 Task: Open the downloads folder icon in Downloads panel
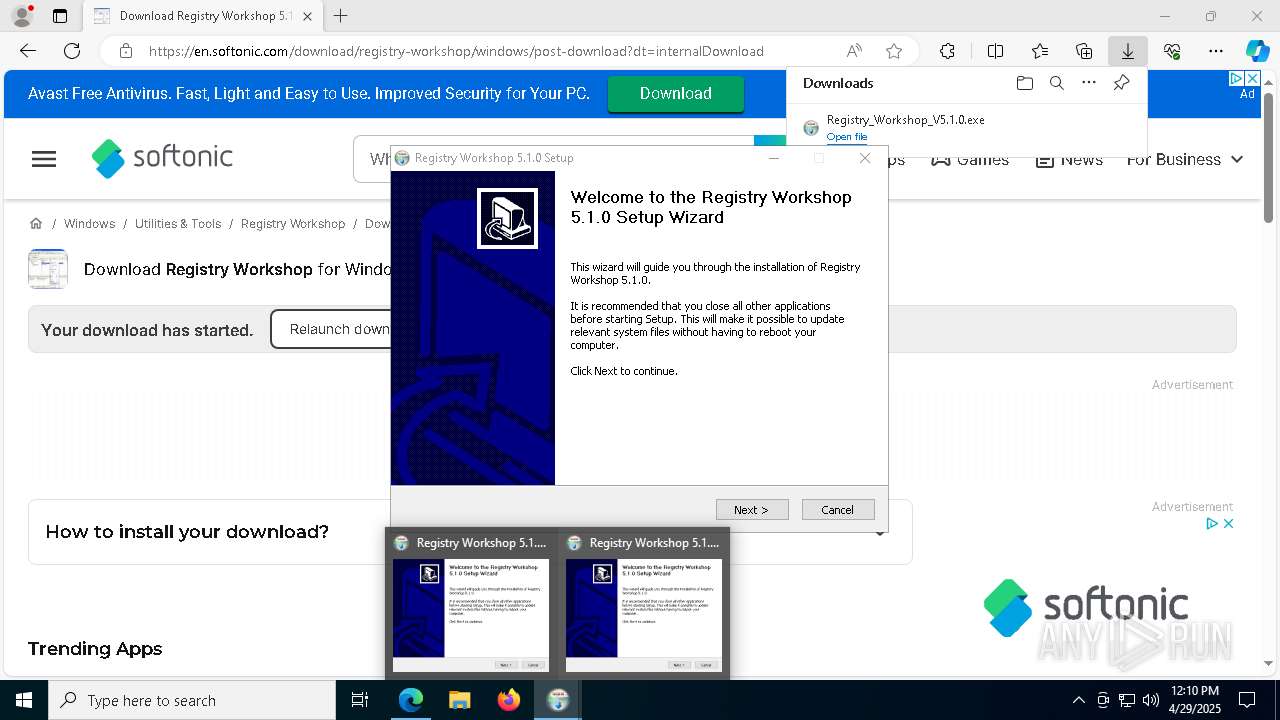click(1024, 83)
